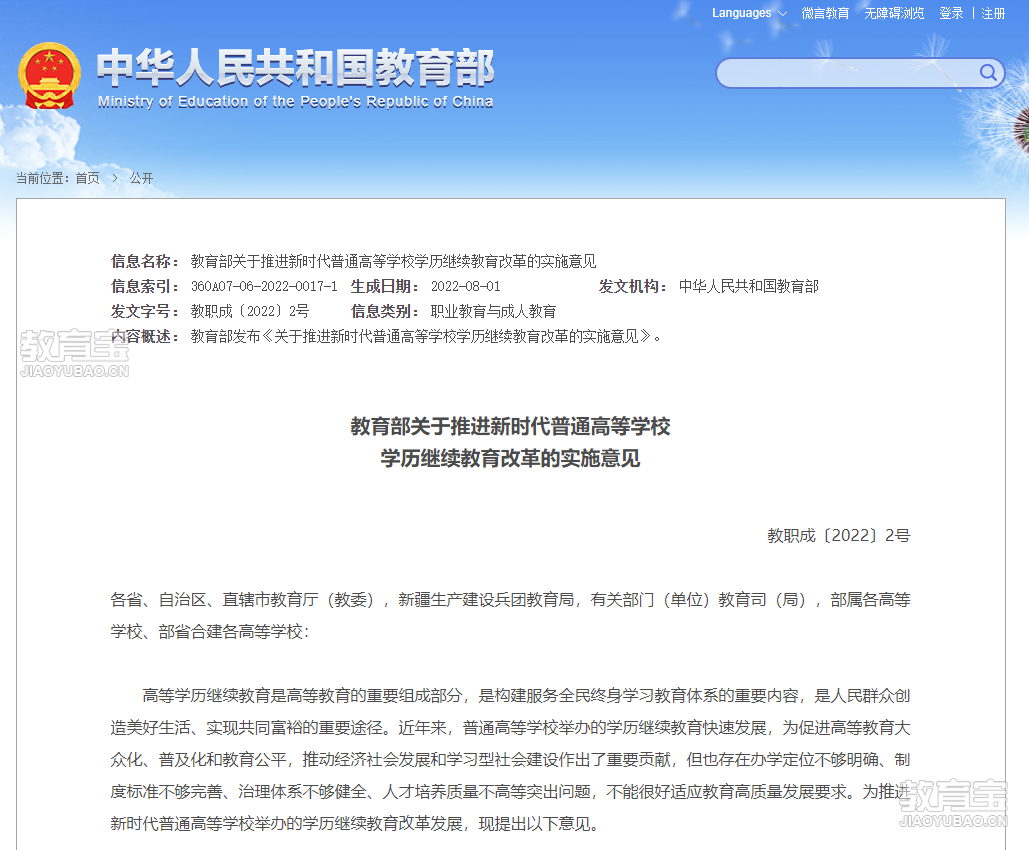Click 教职成〔2022〕2号 in the metadata table
1029x850 pixels.
(250, 311)
